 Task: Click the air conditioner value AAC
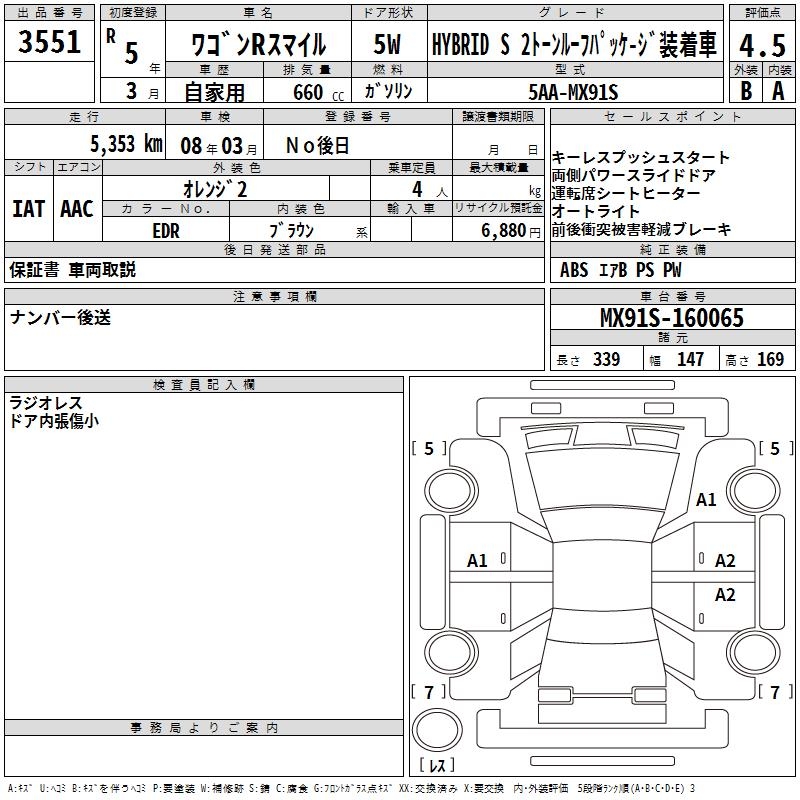(x=77, y=209)
